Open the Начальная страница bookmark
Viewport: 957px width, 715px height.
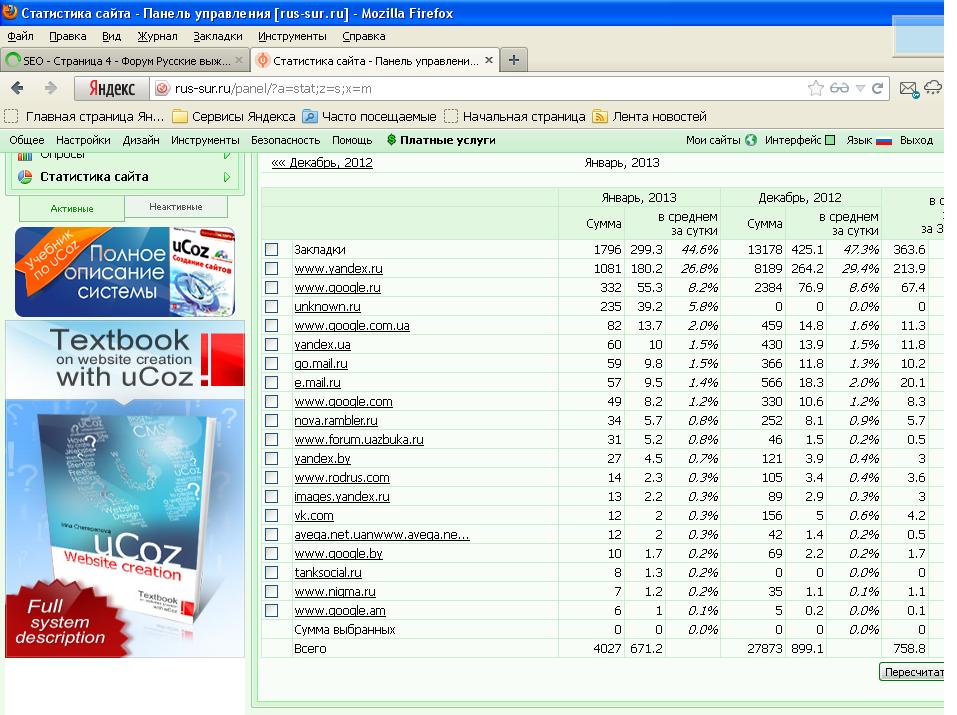point(515,117)
